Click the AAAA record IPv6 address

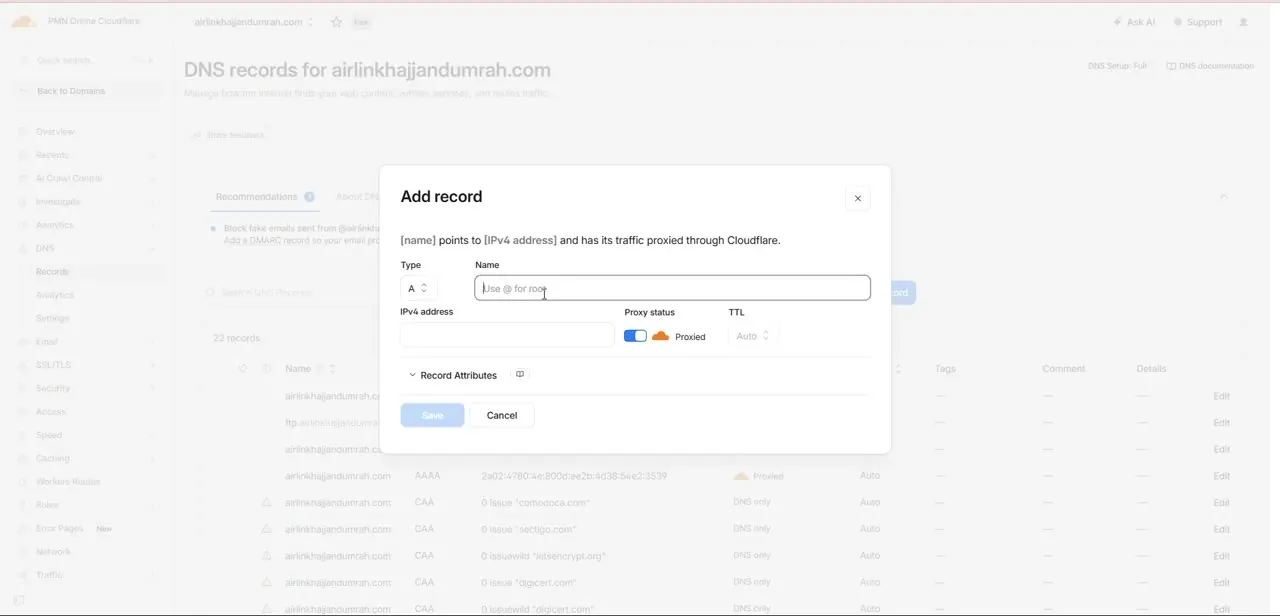[x=574, y=476]
